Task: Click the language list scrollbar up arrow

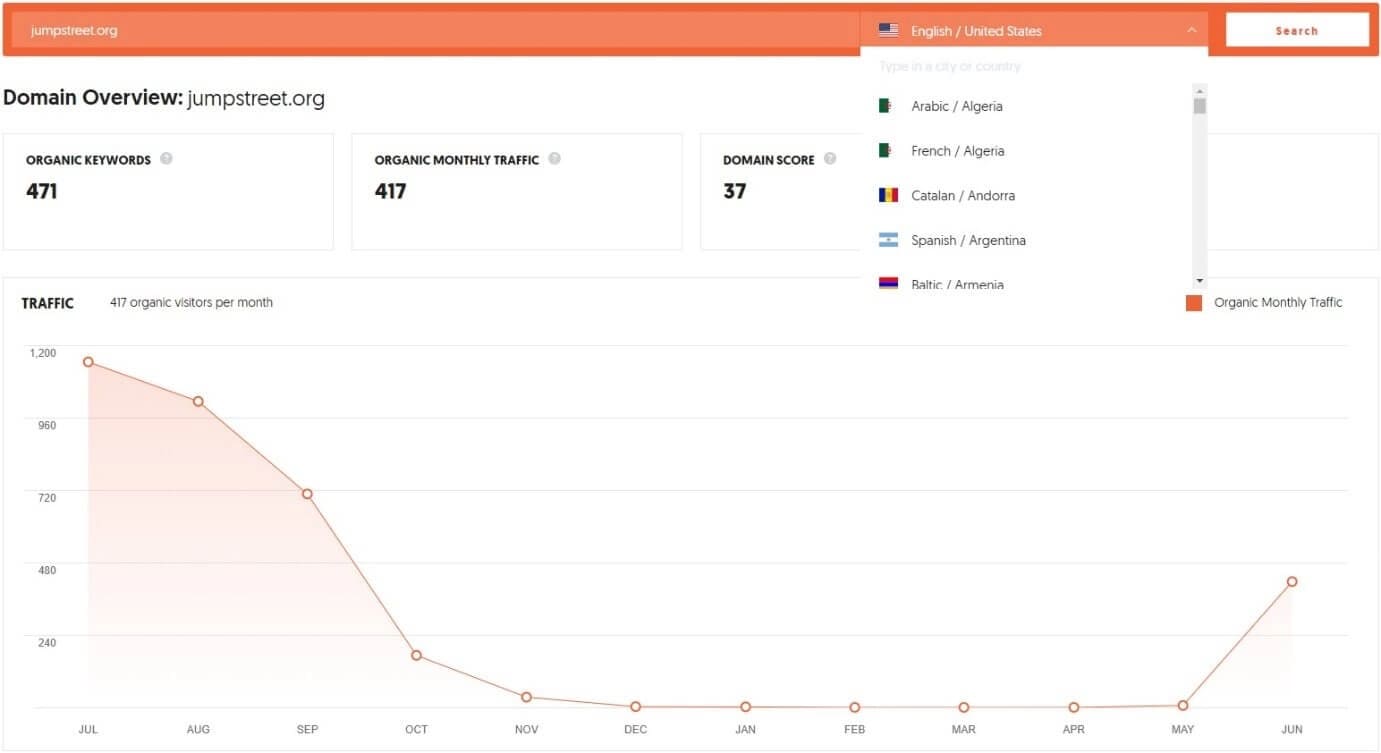Action: tap(1200, 89)
